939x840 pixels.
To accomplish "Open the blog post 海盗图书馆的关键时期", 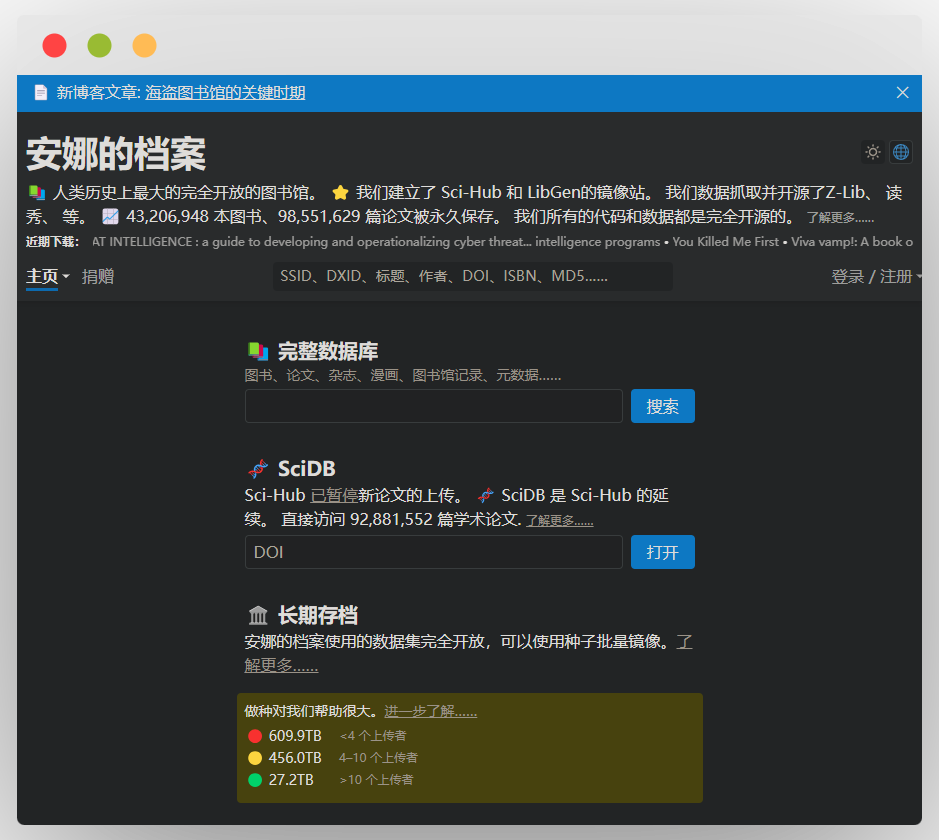I will point(225,93).
